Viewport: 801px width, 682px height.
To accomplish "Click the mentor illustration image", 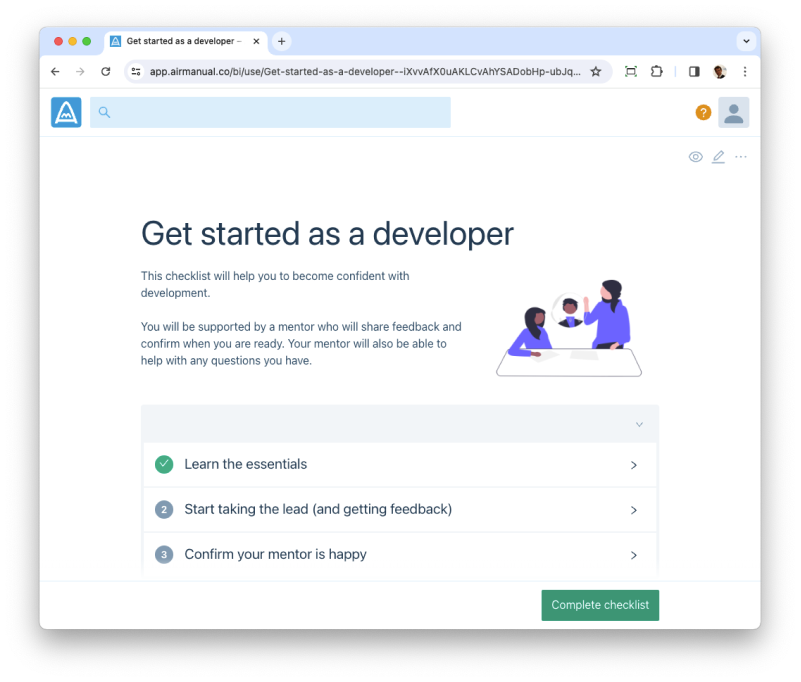I will coord(569,328).
